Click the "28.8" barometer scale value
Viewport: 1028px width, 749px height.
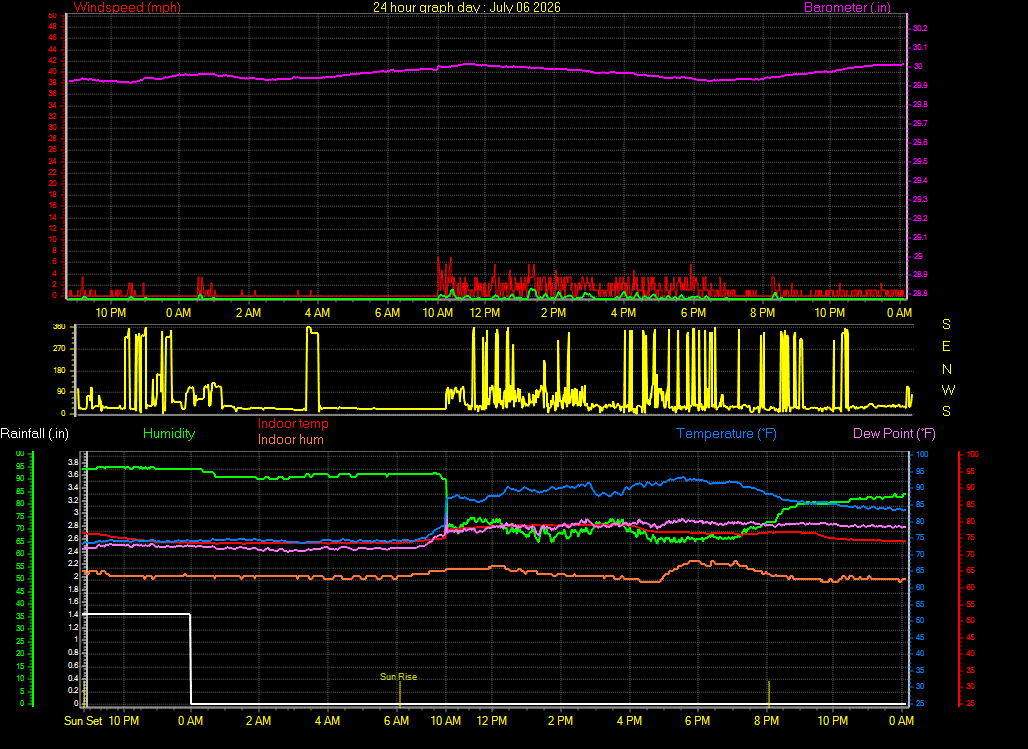tap(920, 293)
